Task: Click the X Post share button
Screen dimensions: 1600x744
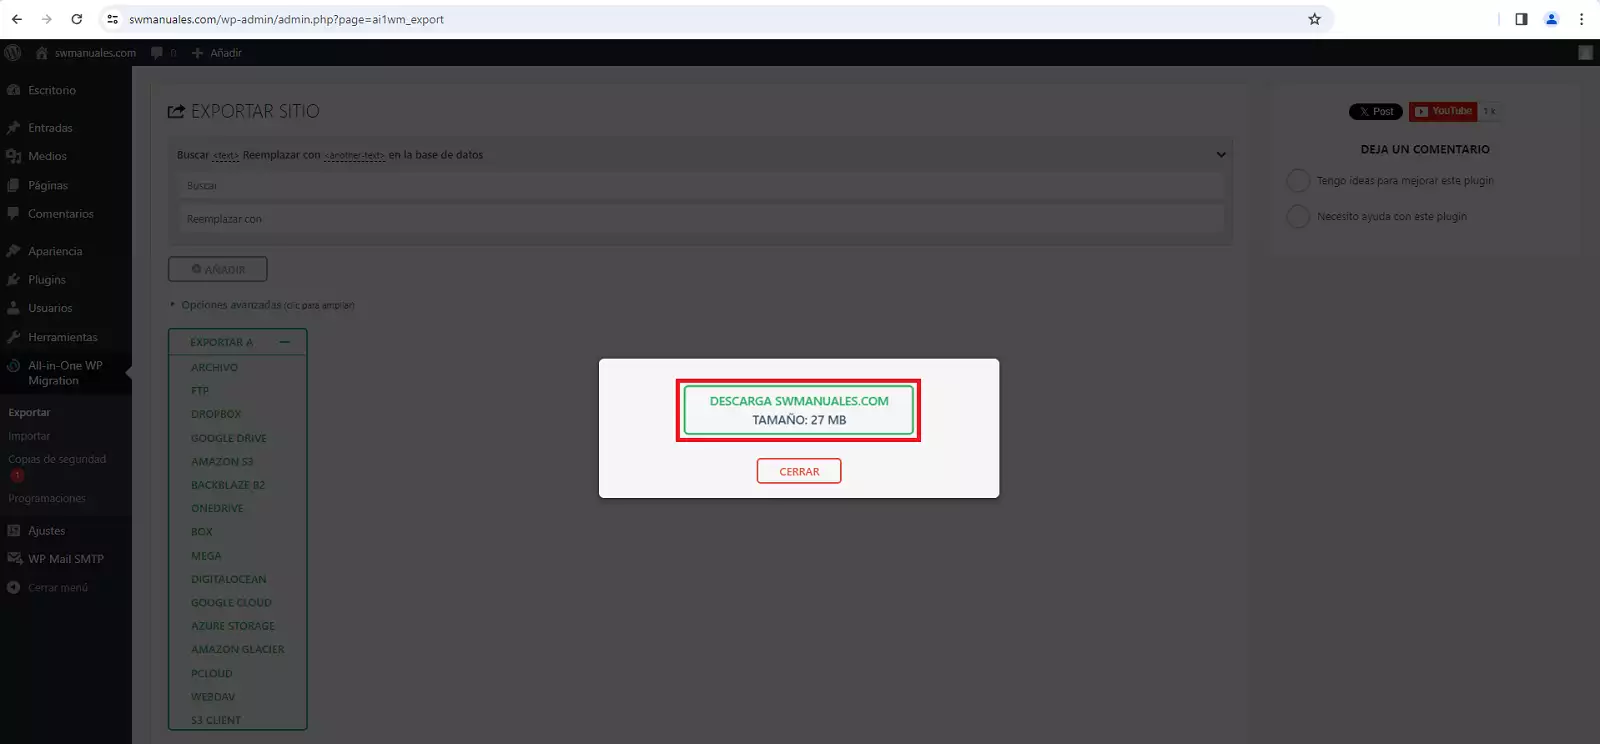Action: coord(1376,112)
